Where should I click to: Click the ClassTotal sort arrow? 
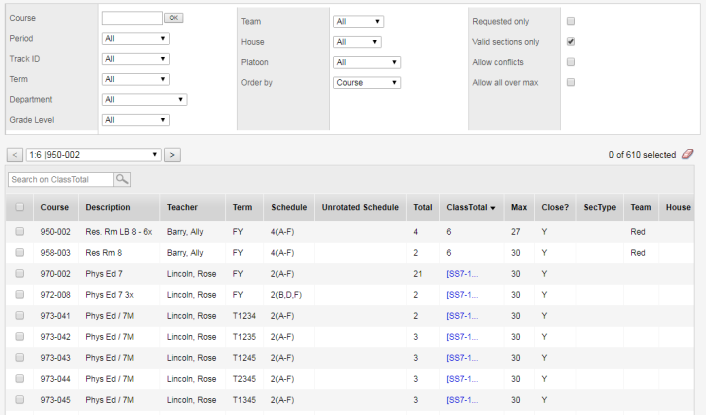[492, 208]
